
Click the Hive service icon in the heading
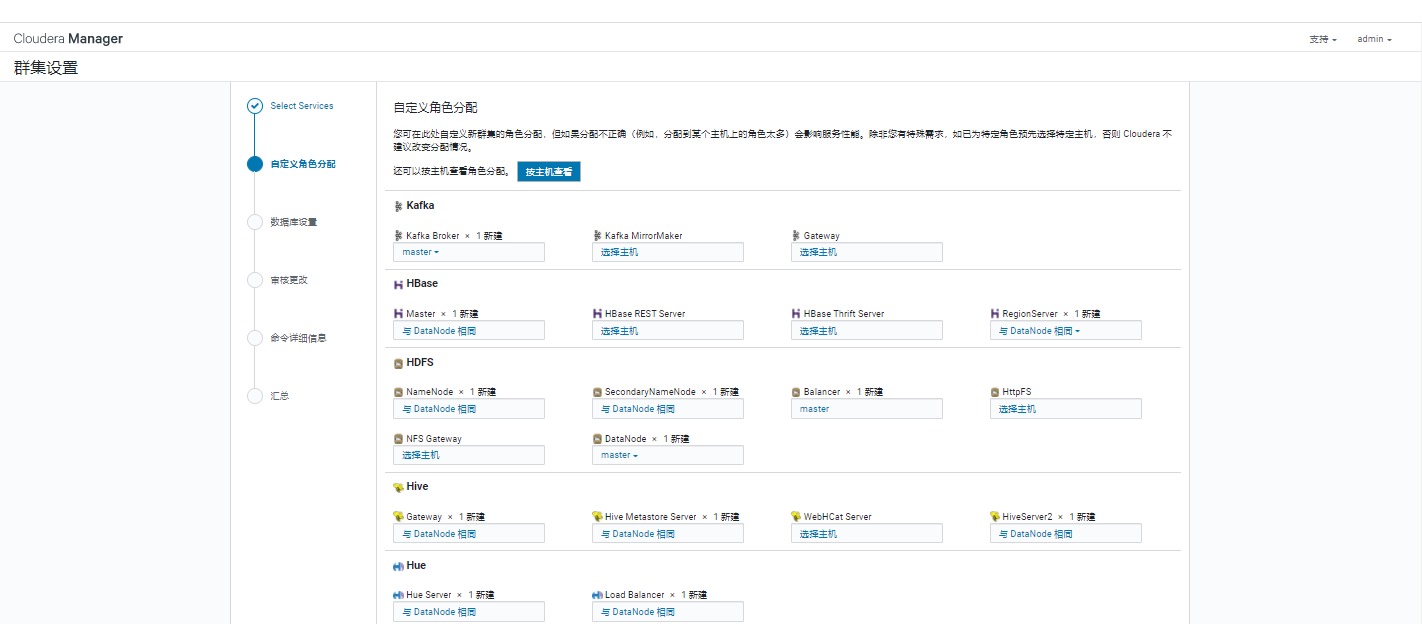[x=398, y=487]
